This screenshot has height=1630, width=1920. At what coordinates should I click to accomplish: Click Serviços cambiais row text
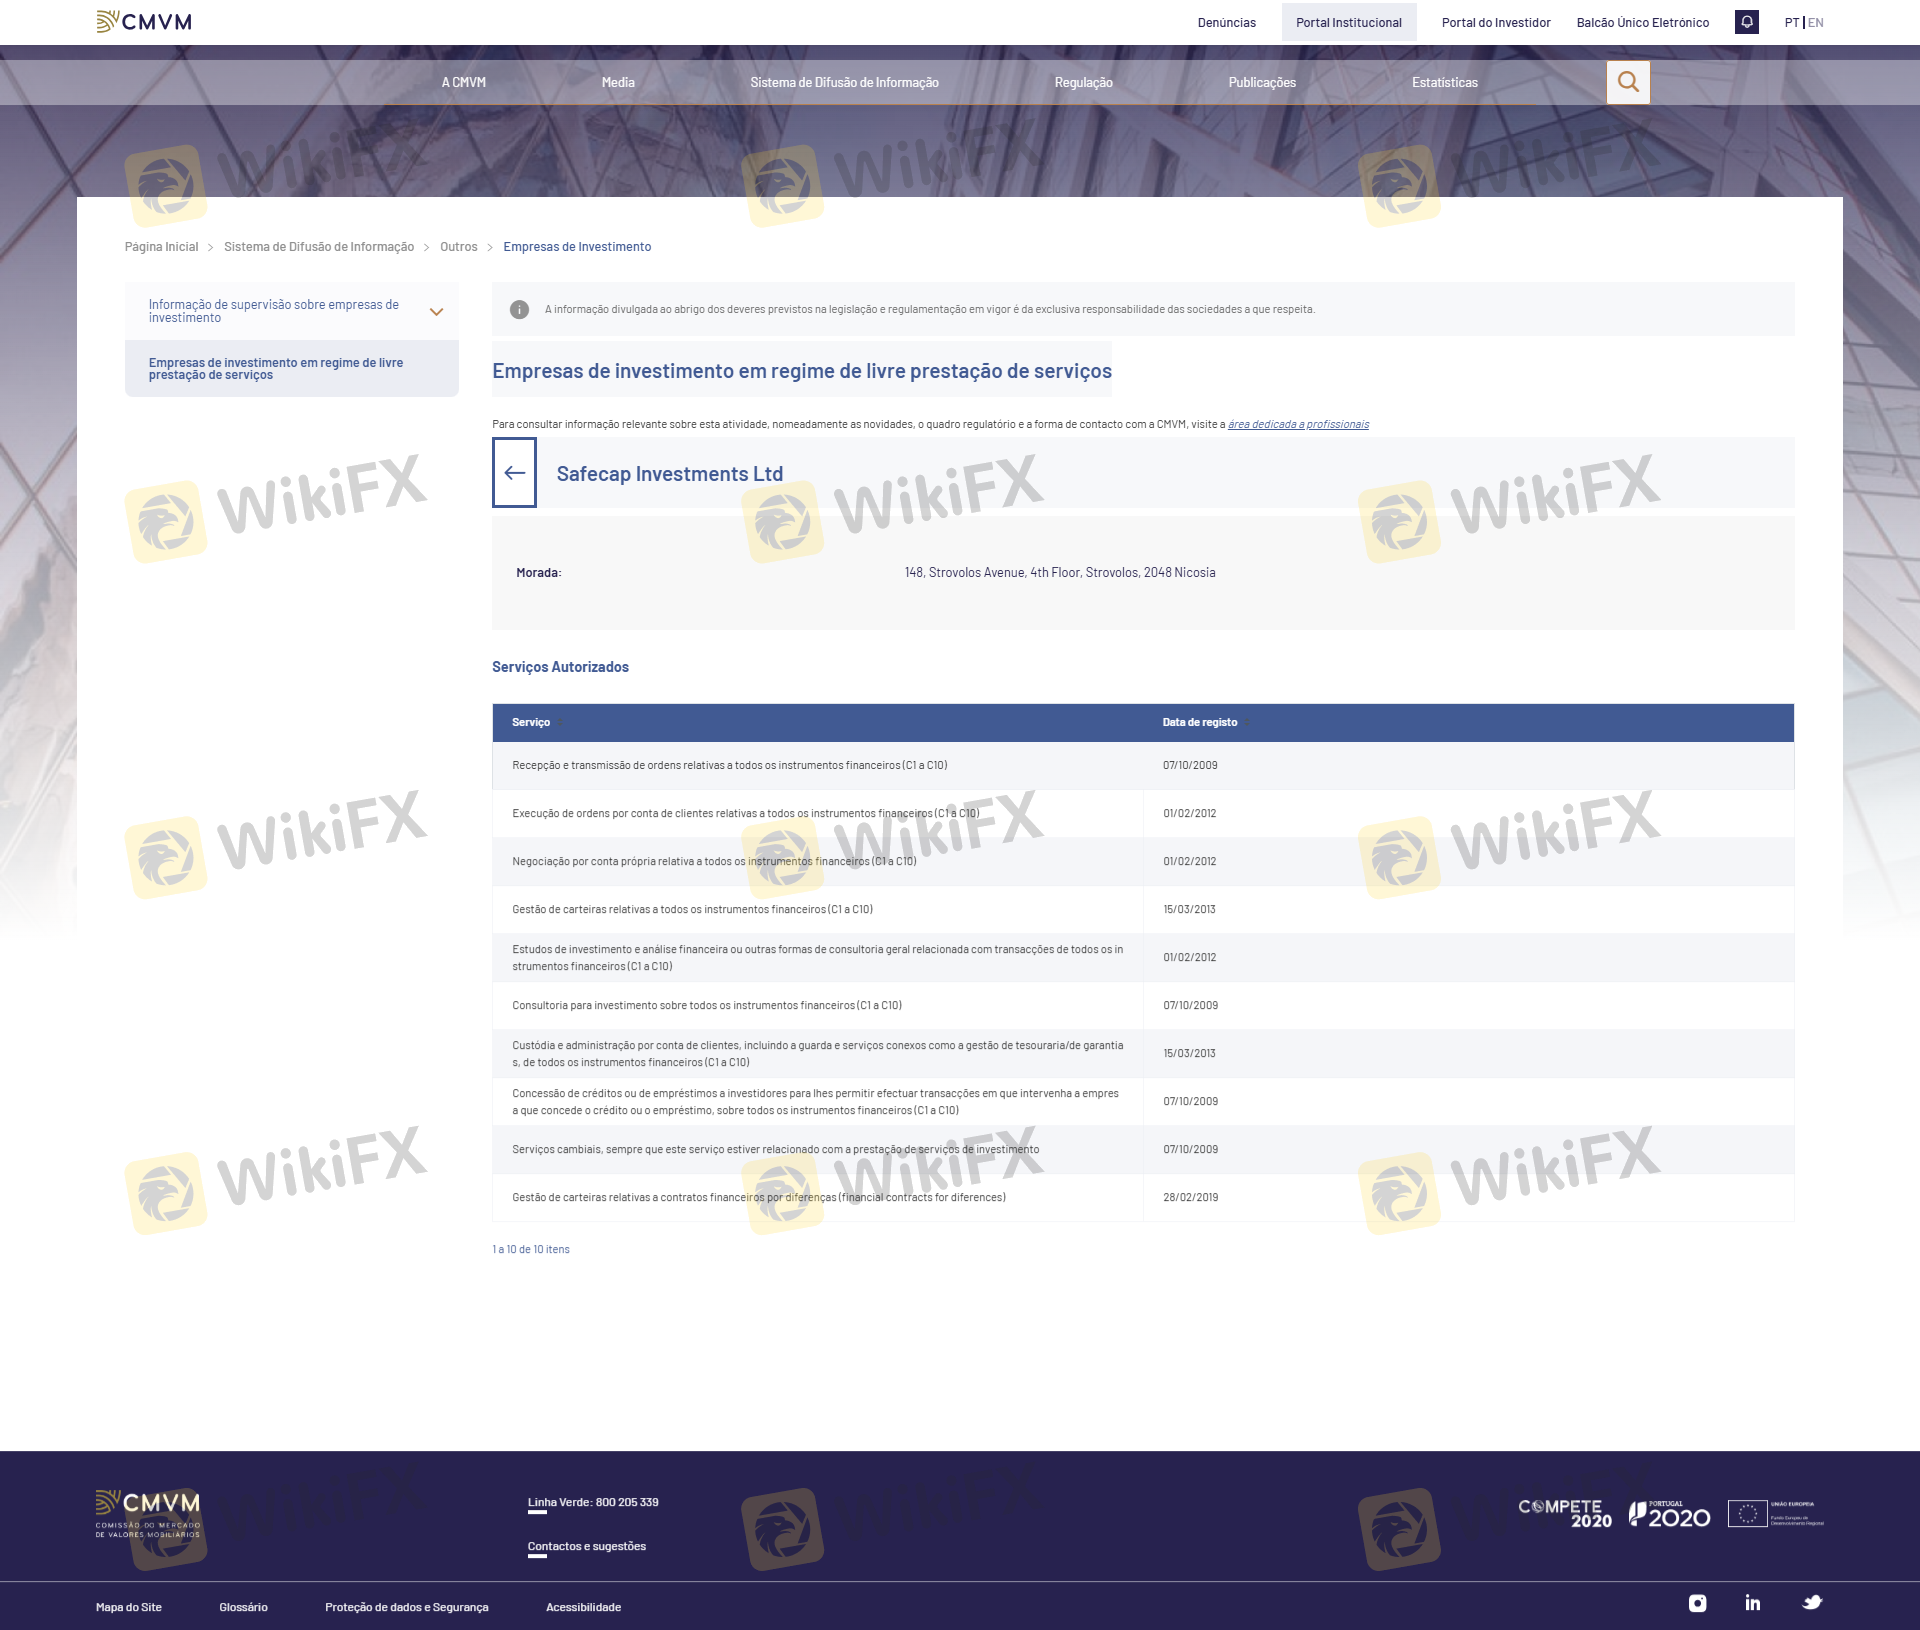[776, 1150]
